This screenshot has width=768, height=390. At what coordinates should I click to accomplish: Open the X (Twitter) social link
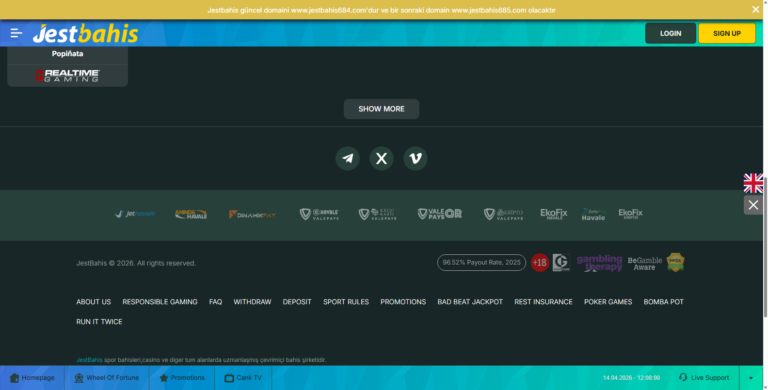[x=382, y=158]
